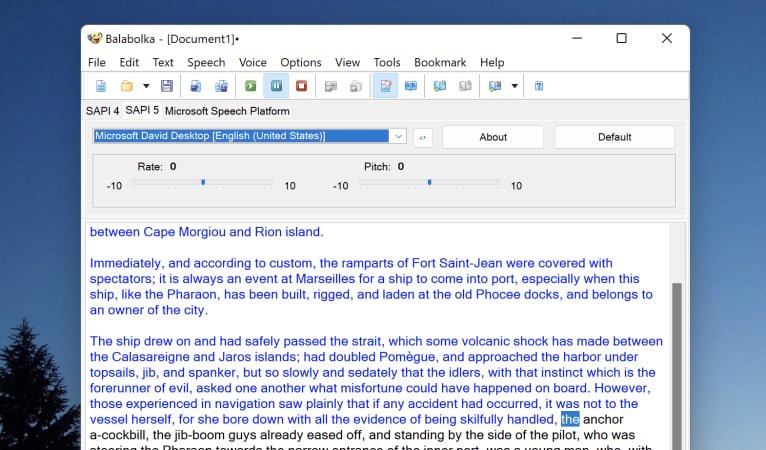Open a file using the folder icon
The width and height of the screenshot is (766, 450).
pos(127,86)
